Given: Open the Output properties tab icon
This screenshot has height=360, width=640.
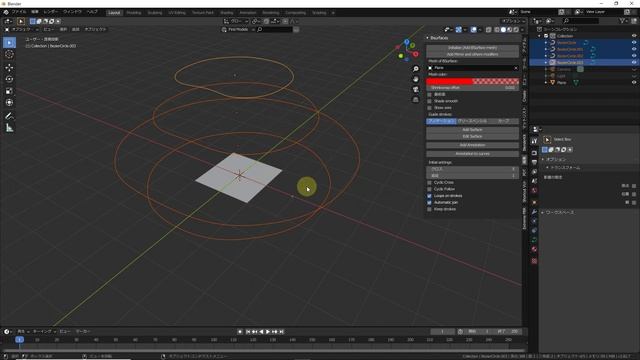Looking at the screenshot, I should pos(534,162).
